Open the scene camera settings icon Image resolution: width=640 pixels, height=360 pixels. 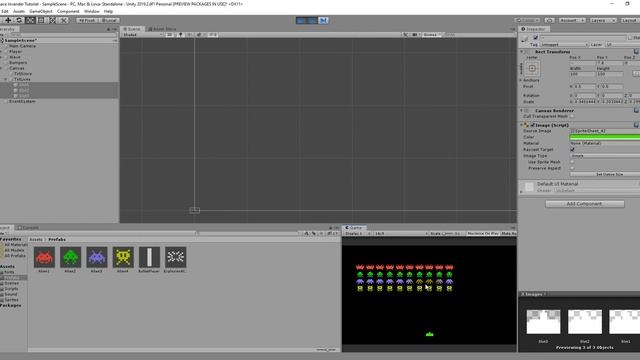415,35
